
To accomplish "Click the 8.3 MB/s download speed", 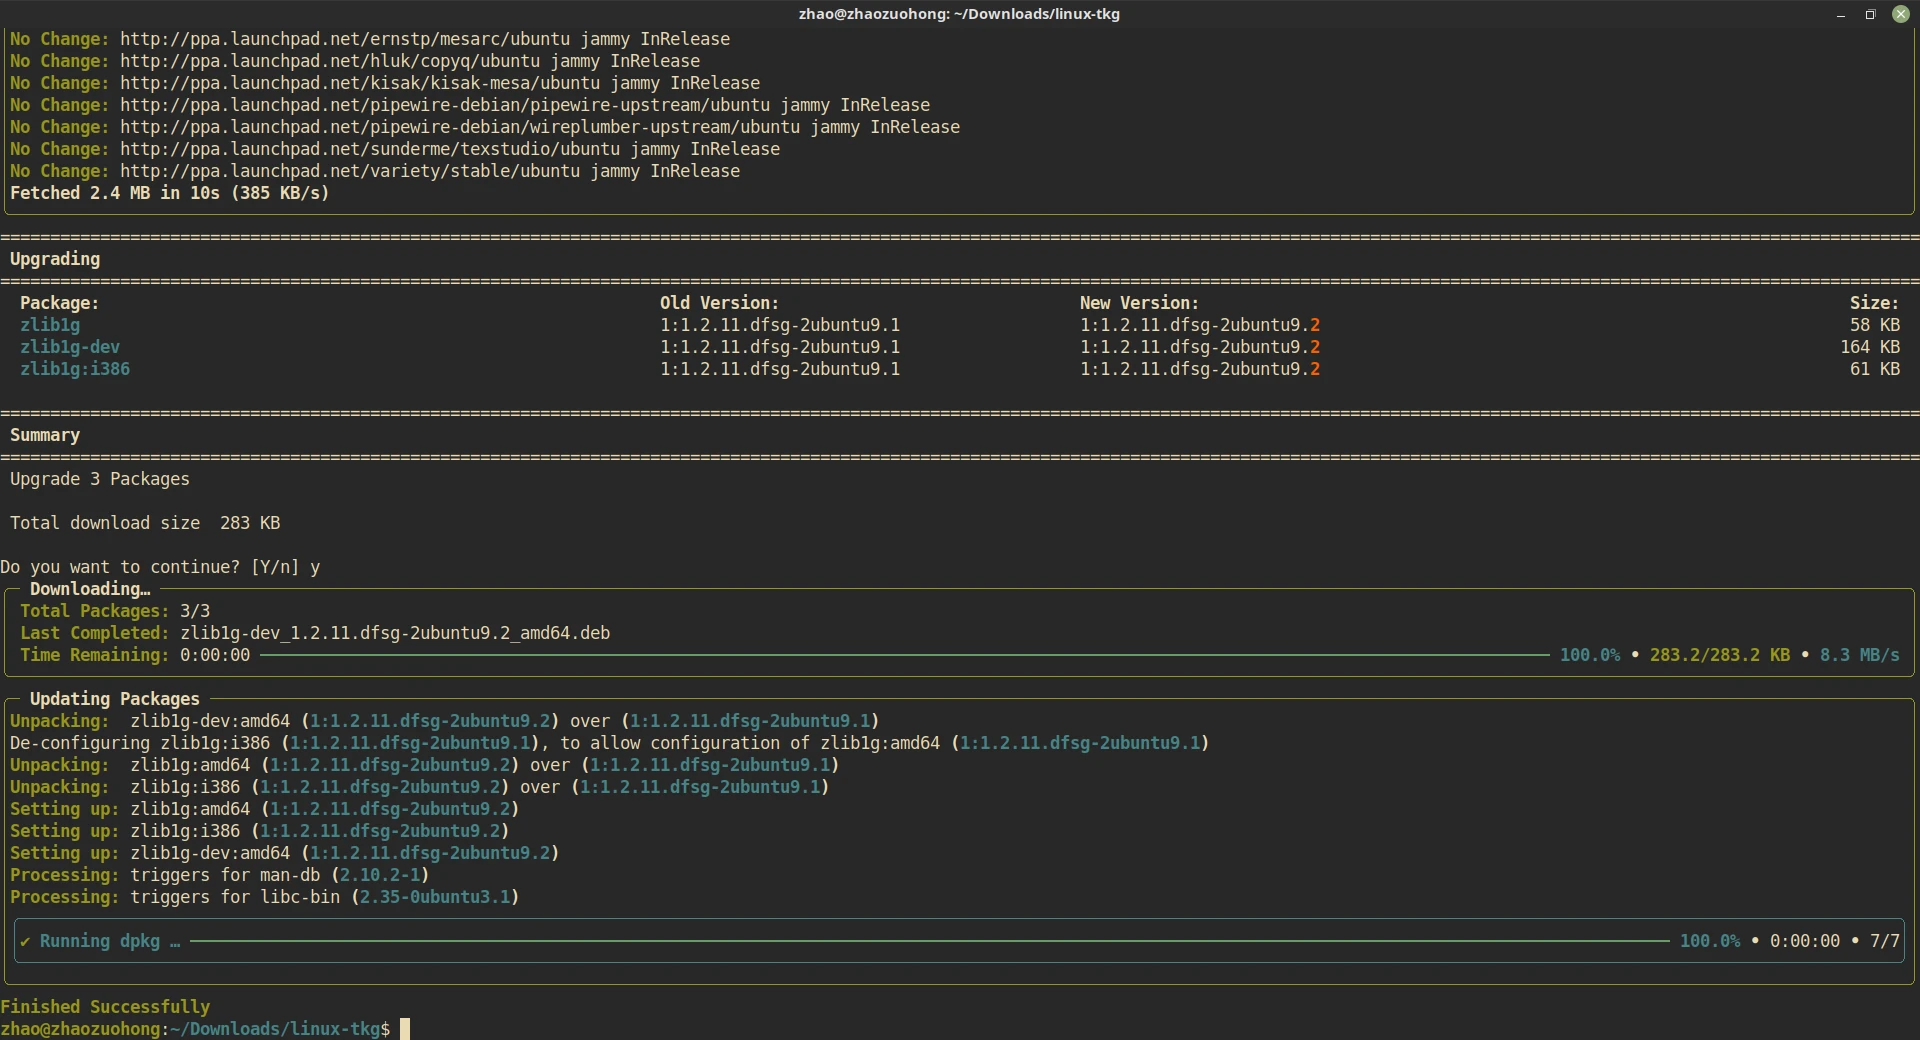I will point(1860,655).
